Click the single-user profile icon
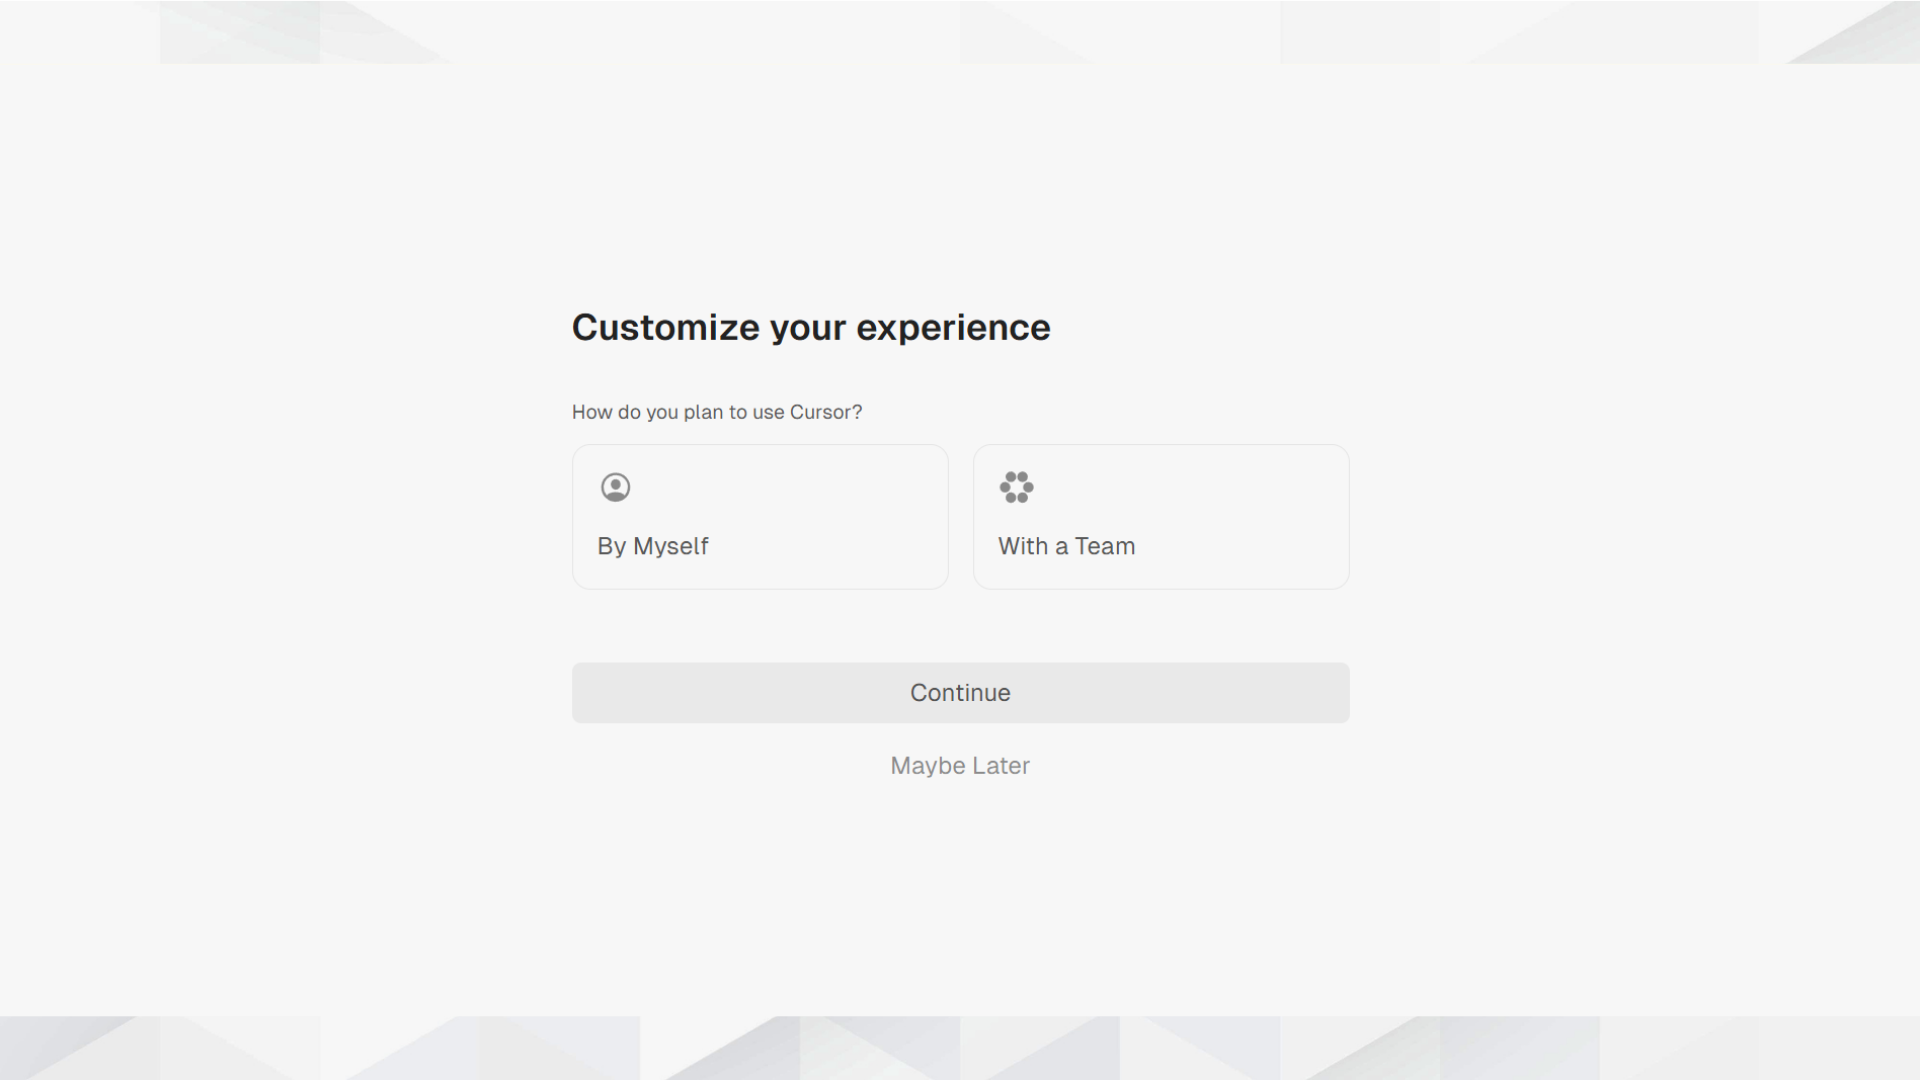Image resolution: width=1920 pixels, height=1080 pixels. click(615, 487)
